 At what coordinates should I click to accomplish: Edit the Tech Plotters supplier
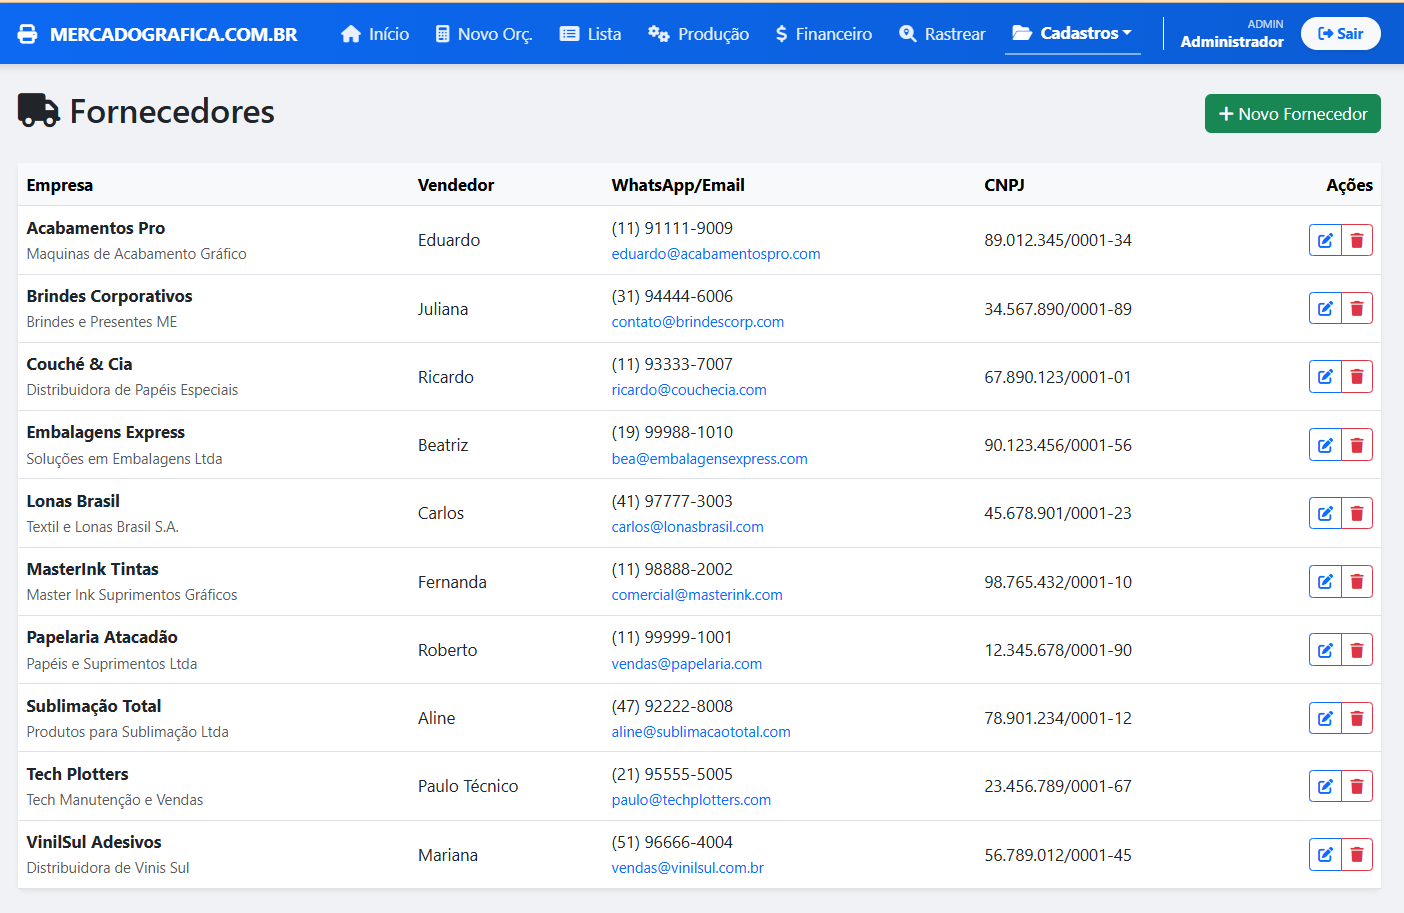click(1325, 786)
